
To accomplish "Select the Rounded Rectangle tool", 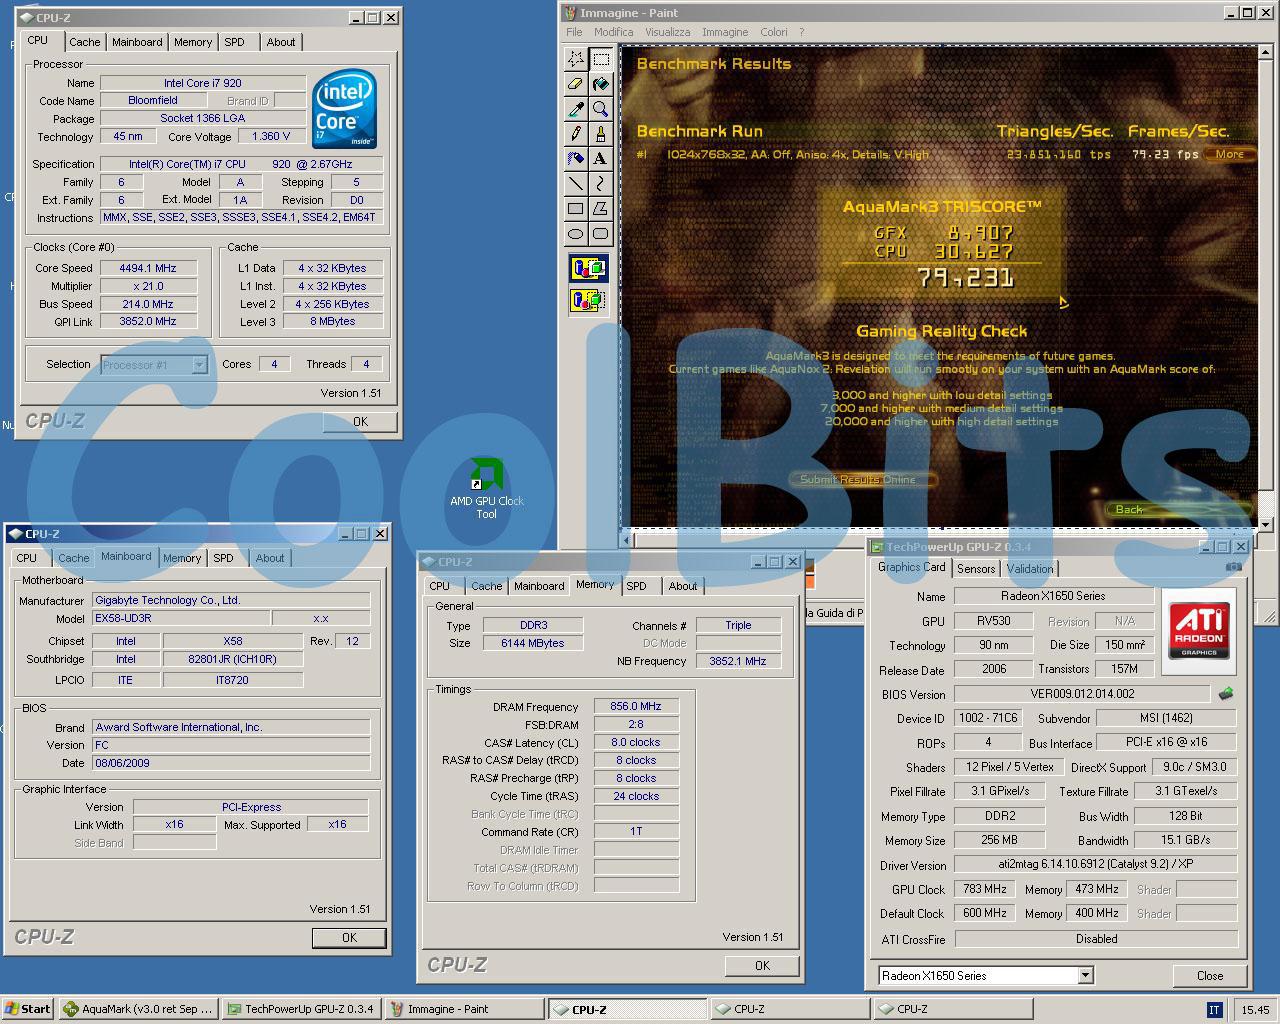I will [600, 233].
